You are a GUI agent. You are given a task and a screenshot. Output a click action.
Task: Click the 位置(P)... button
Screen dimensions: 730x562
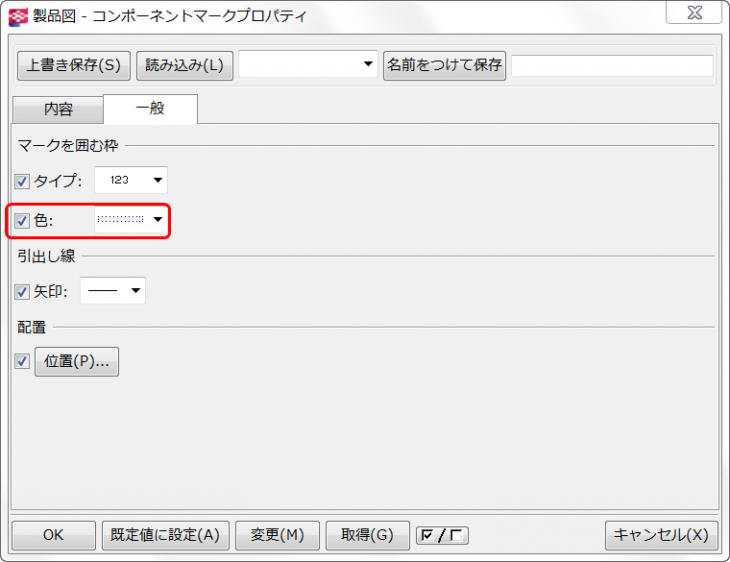(x=77, y=362)
